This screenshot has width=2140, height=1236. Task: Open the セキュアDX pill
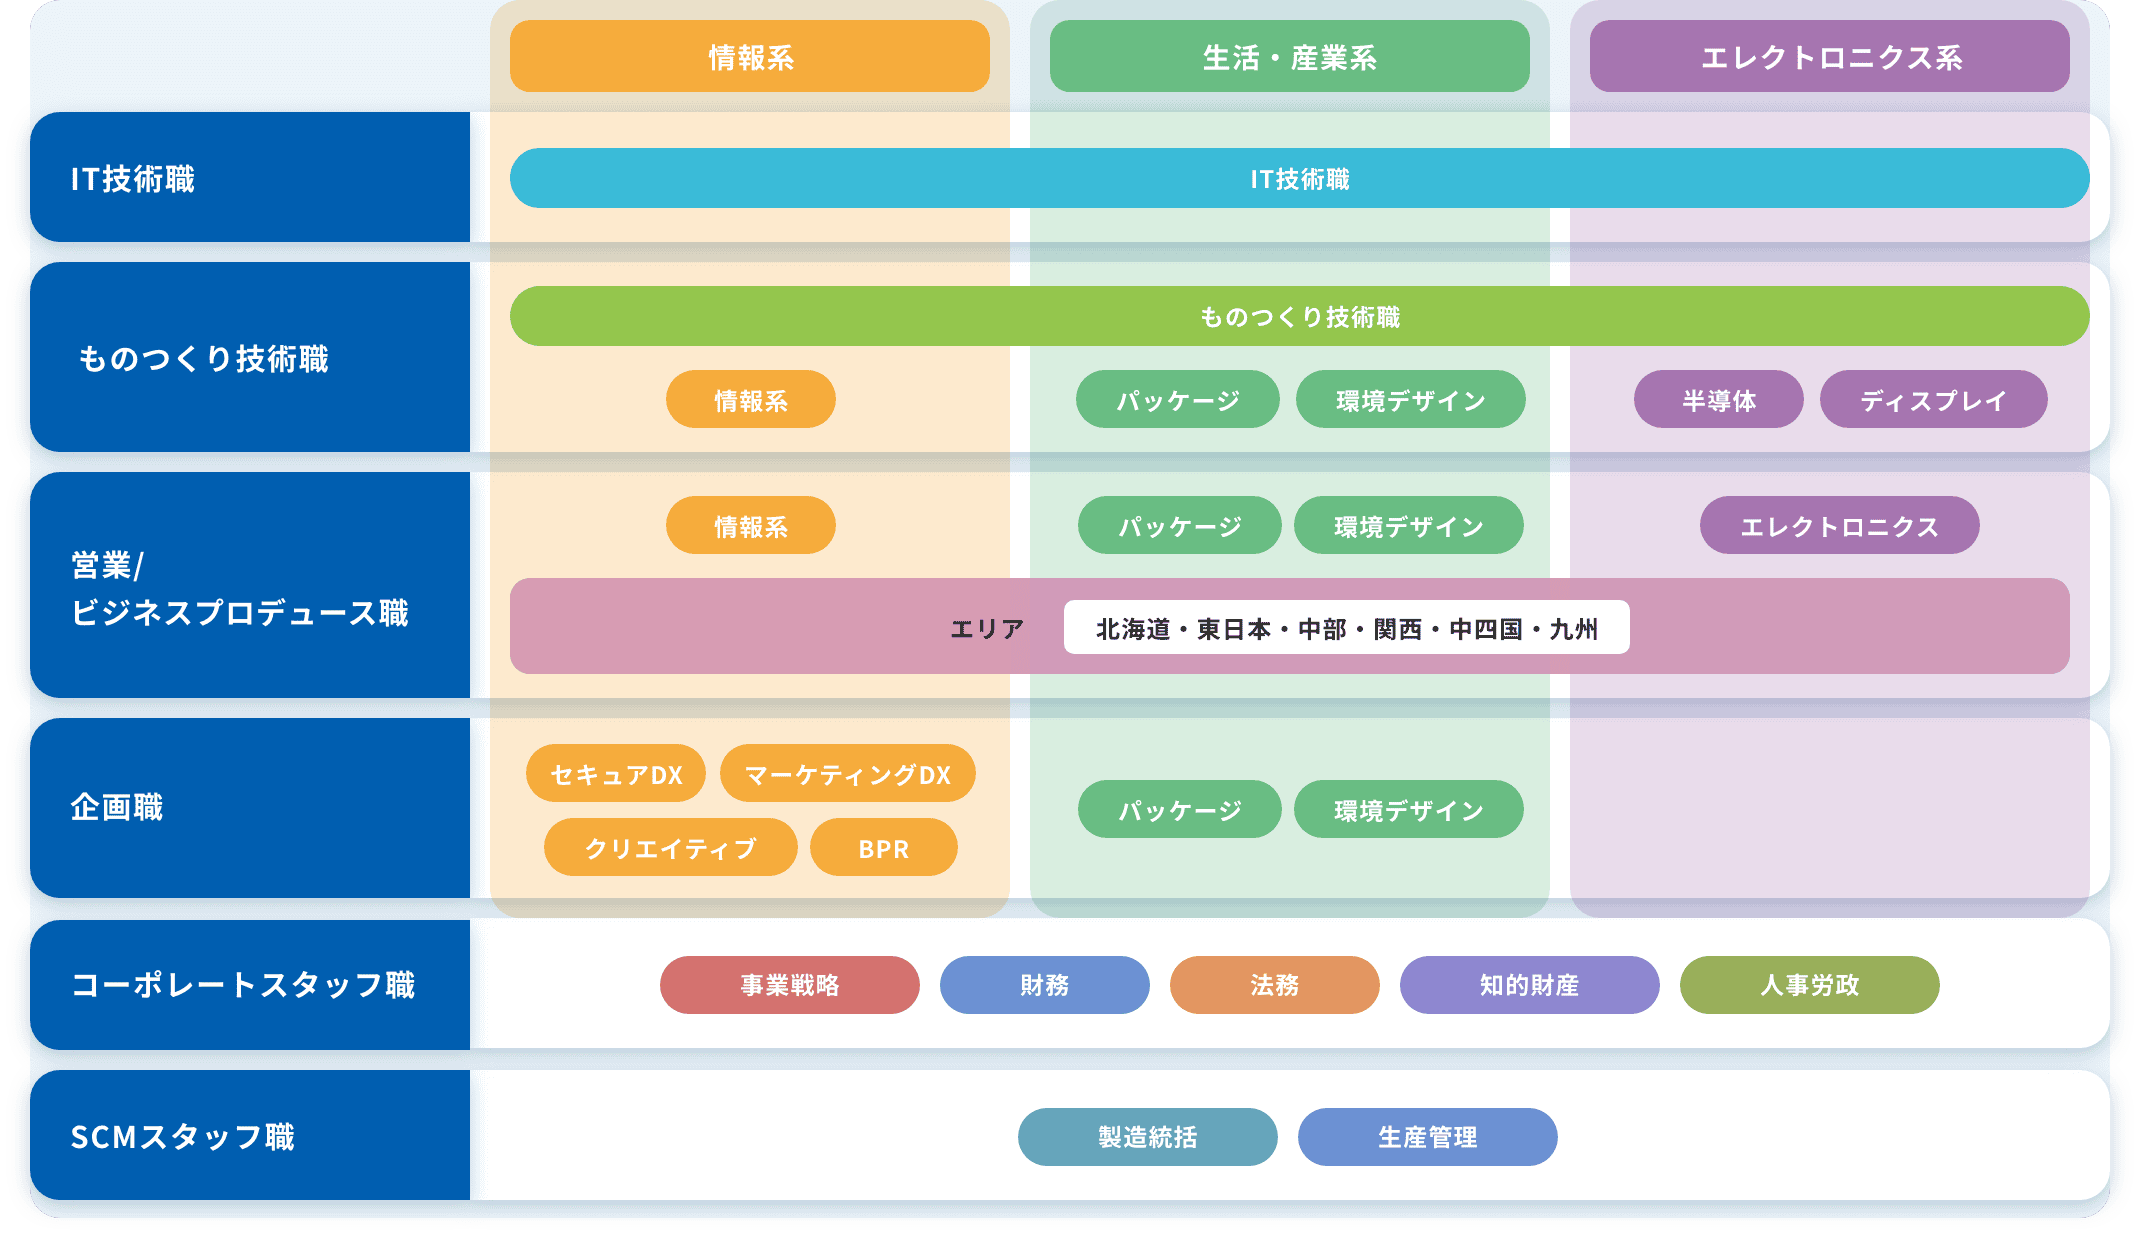616,774
